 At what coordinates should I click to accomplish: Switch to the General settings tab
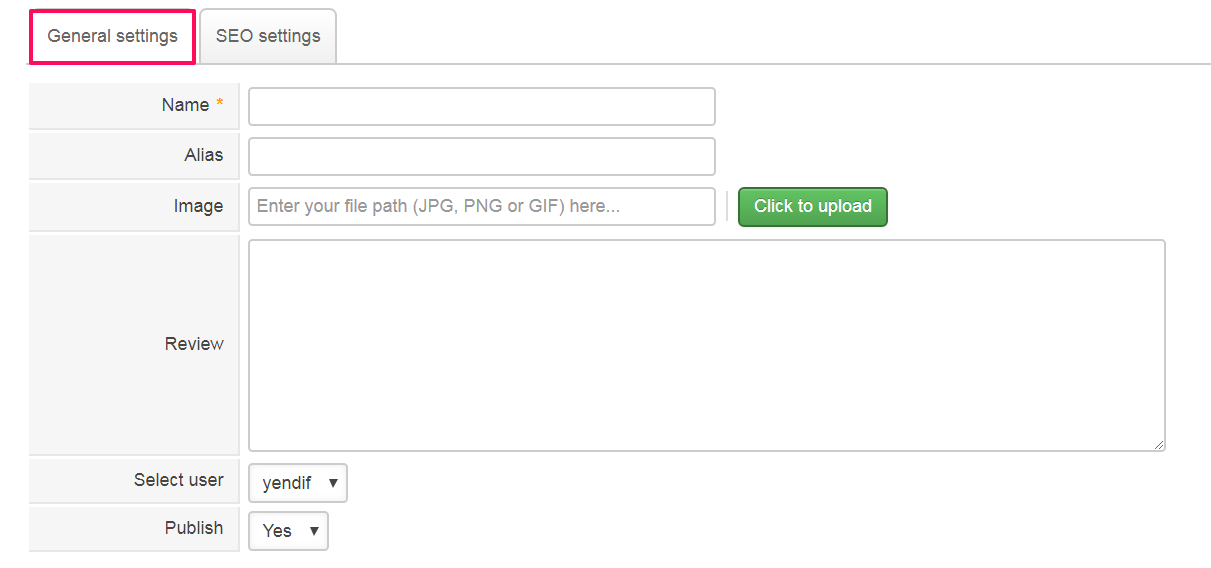tap(112, 37)
